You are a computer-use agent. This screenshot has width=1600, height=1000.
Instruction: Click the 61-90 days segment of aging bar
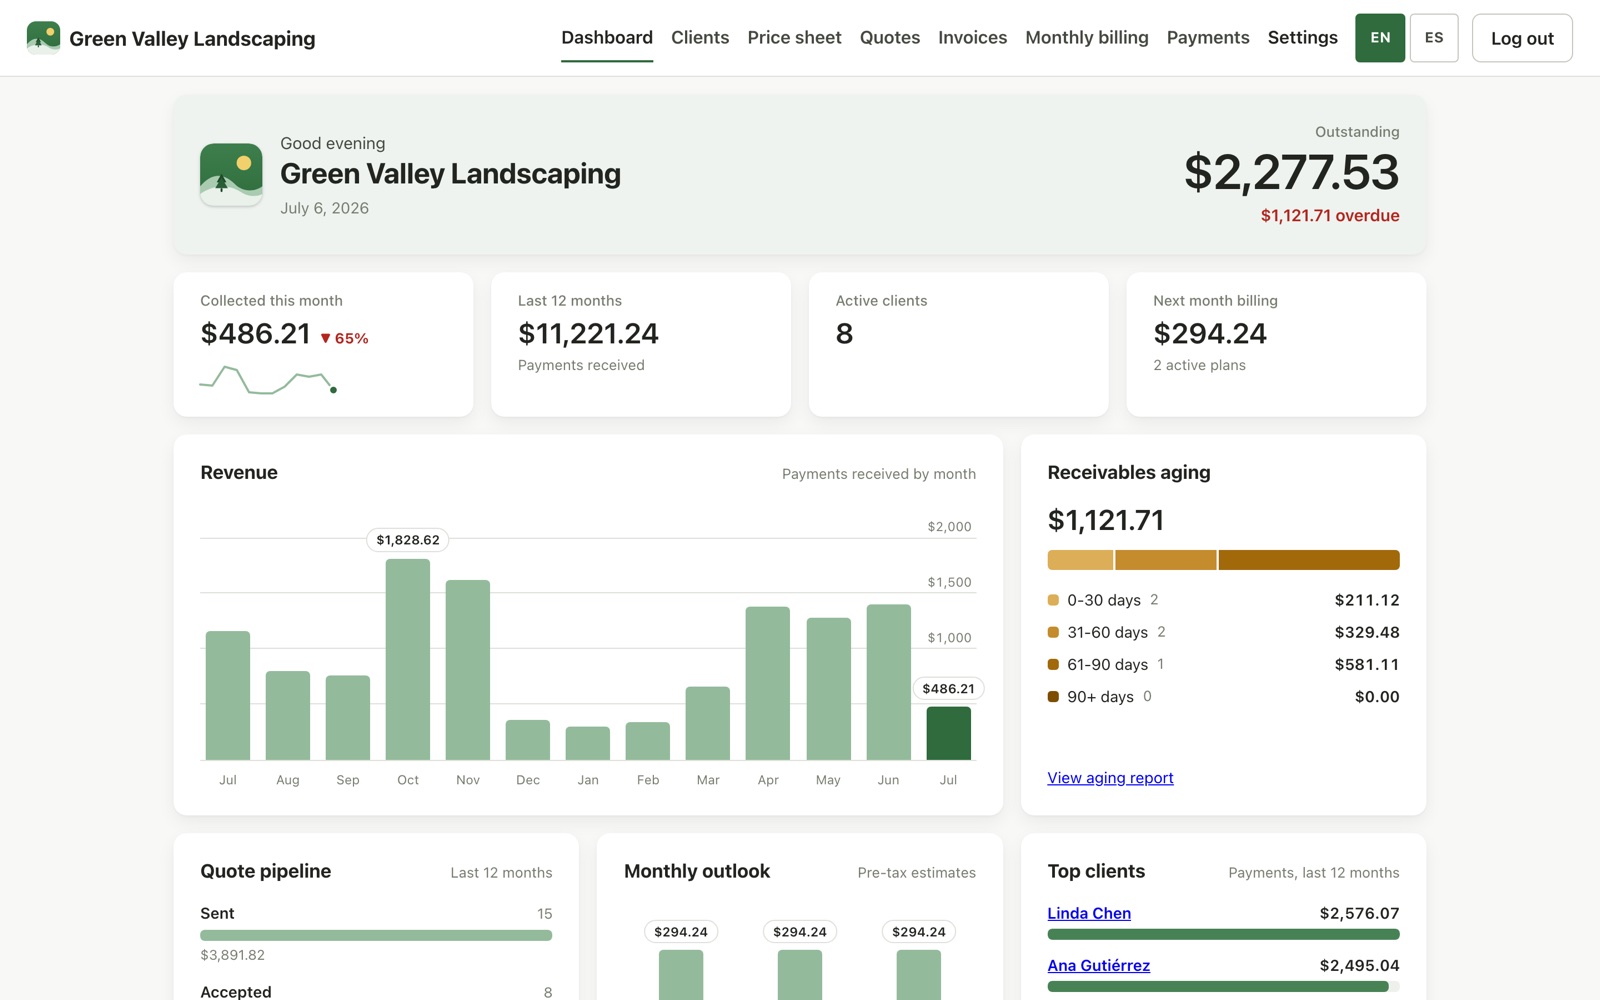pyautogui.click(x=1309, y=560)
